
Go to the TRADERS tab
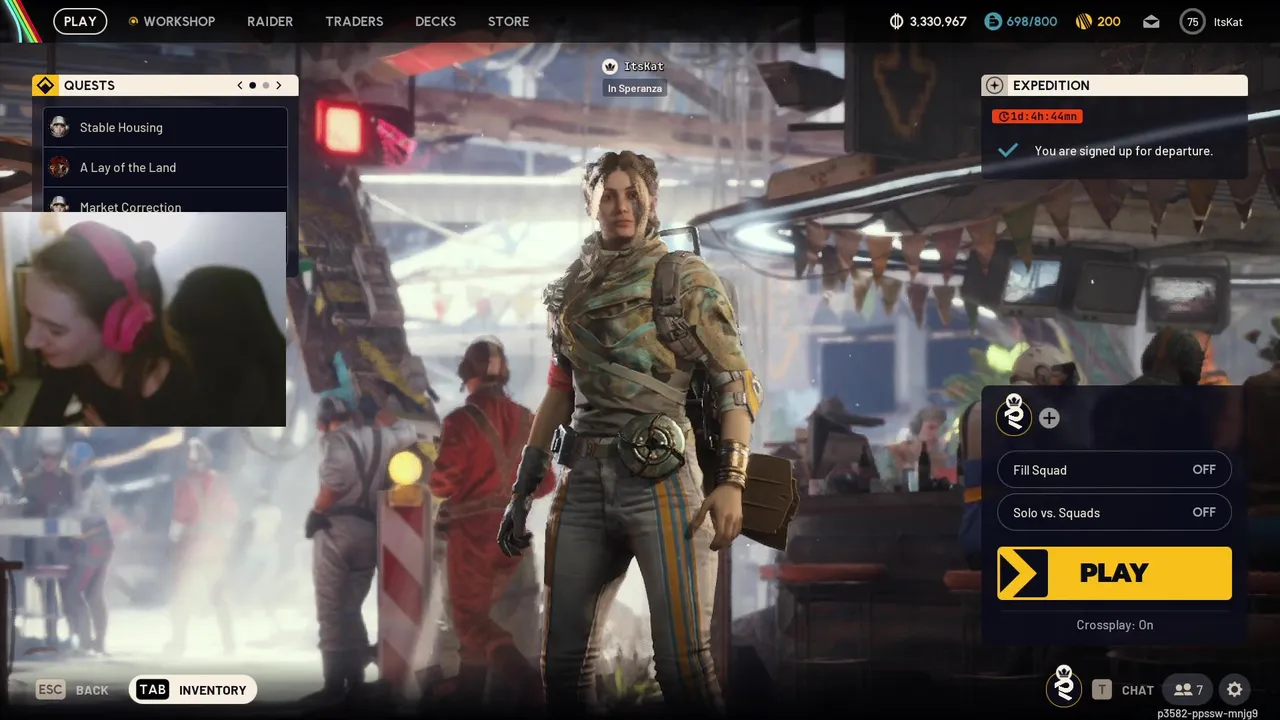tap(354, 21)
